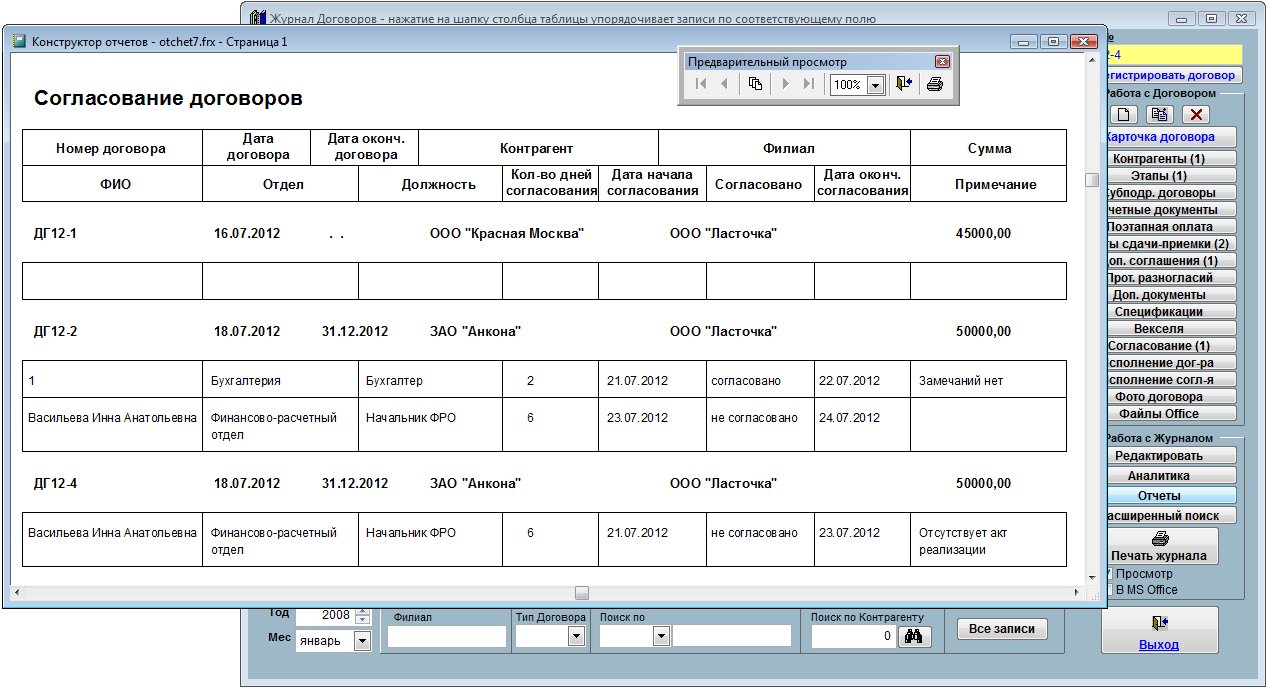Click the copy contract icon
The image size is (1266, 687).
point(1159,115)
